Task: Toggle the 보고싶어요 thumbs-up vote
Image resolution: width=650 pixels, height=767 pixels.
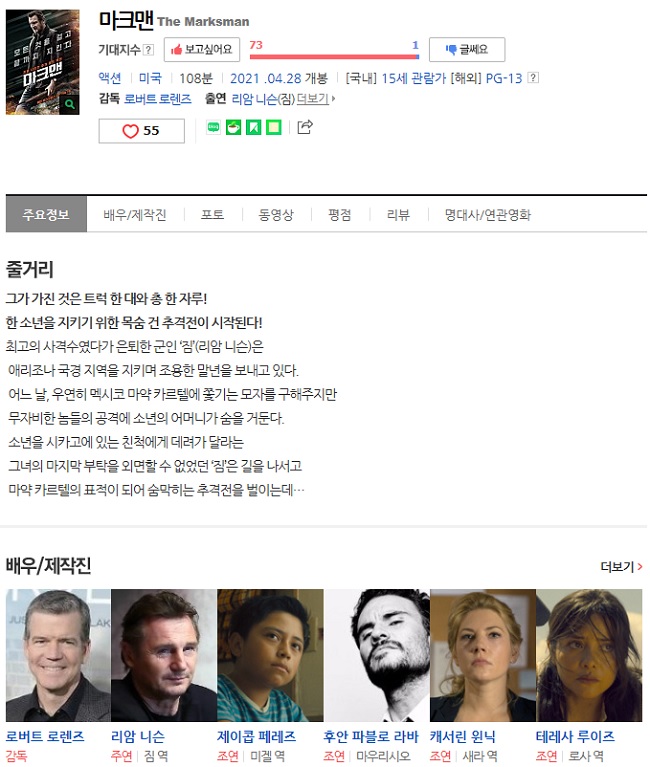Action: pos(202,49)
